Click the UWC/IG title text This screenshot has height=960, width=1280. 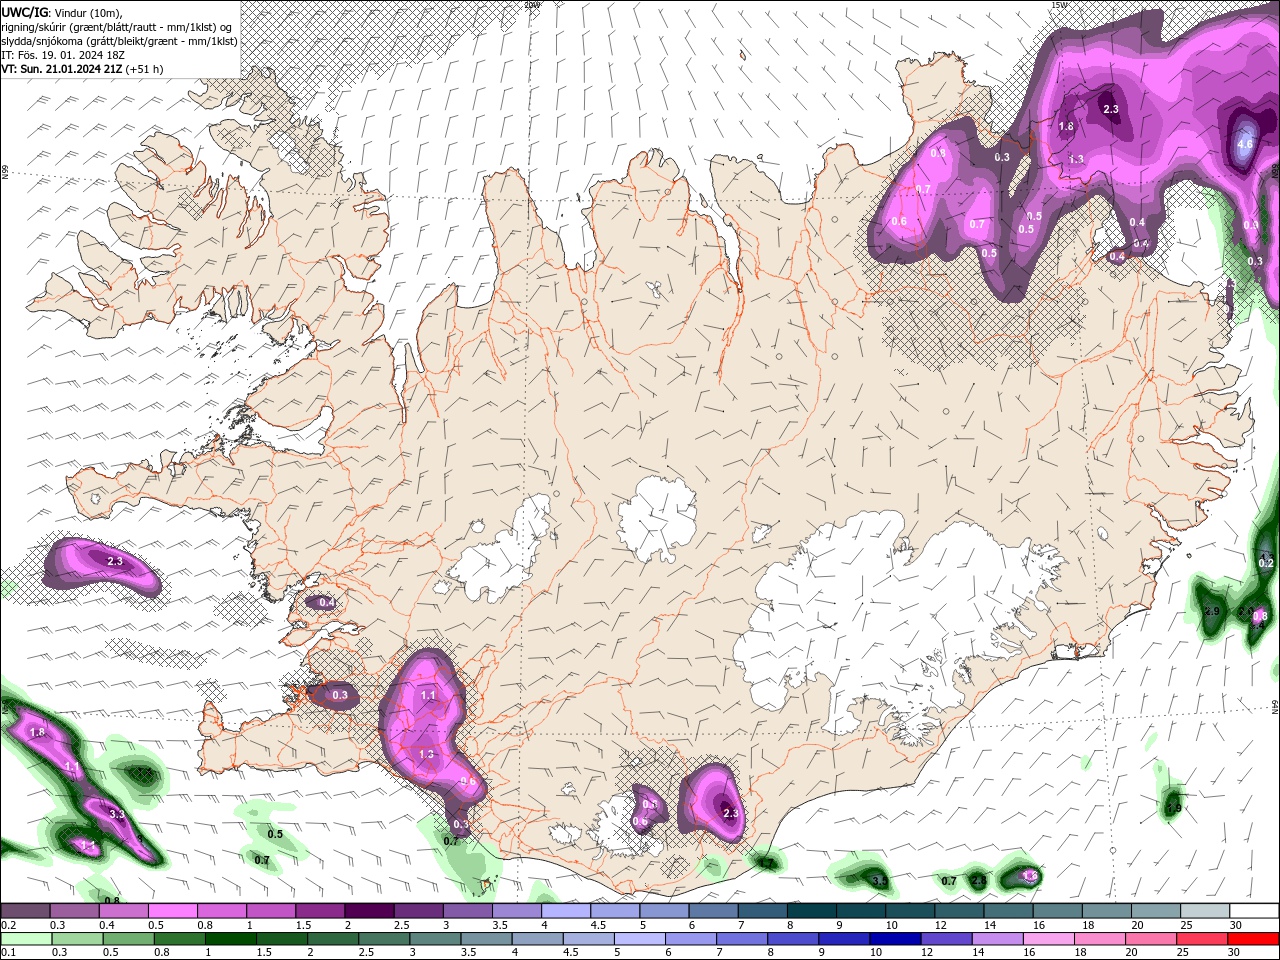pyautogui.click(x=24, y=12)
